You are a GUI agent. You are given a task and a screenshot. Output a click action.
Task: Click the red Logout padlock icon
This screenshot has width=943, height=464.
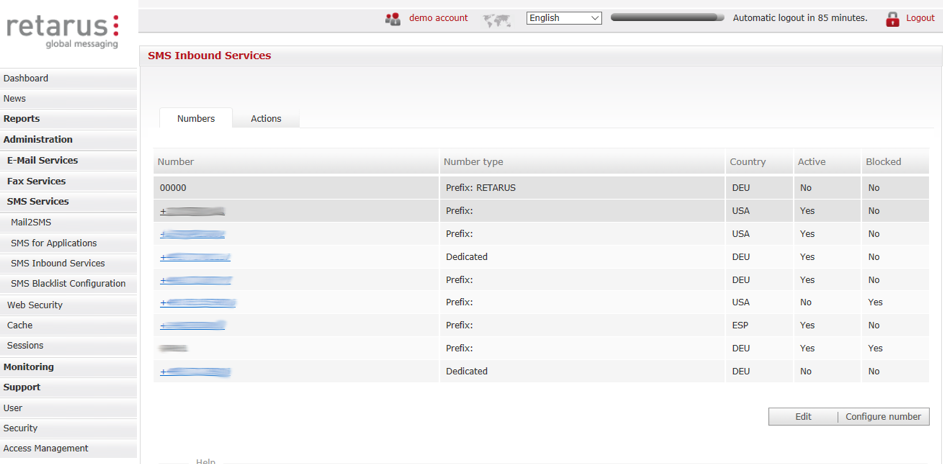click(892, 18)
